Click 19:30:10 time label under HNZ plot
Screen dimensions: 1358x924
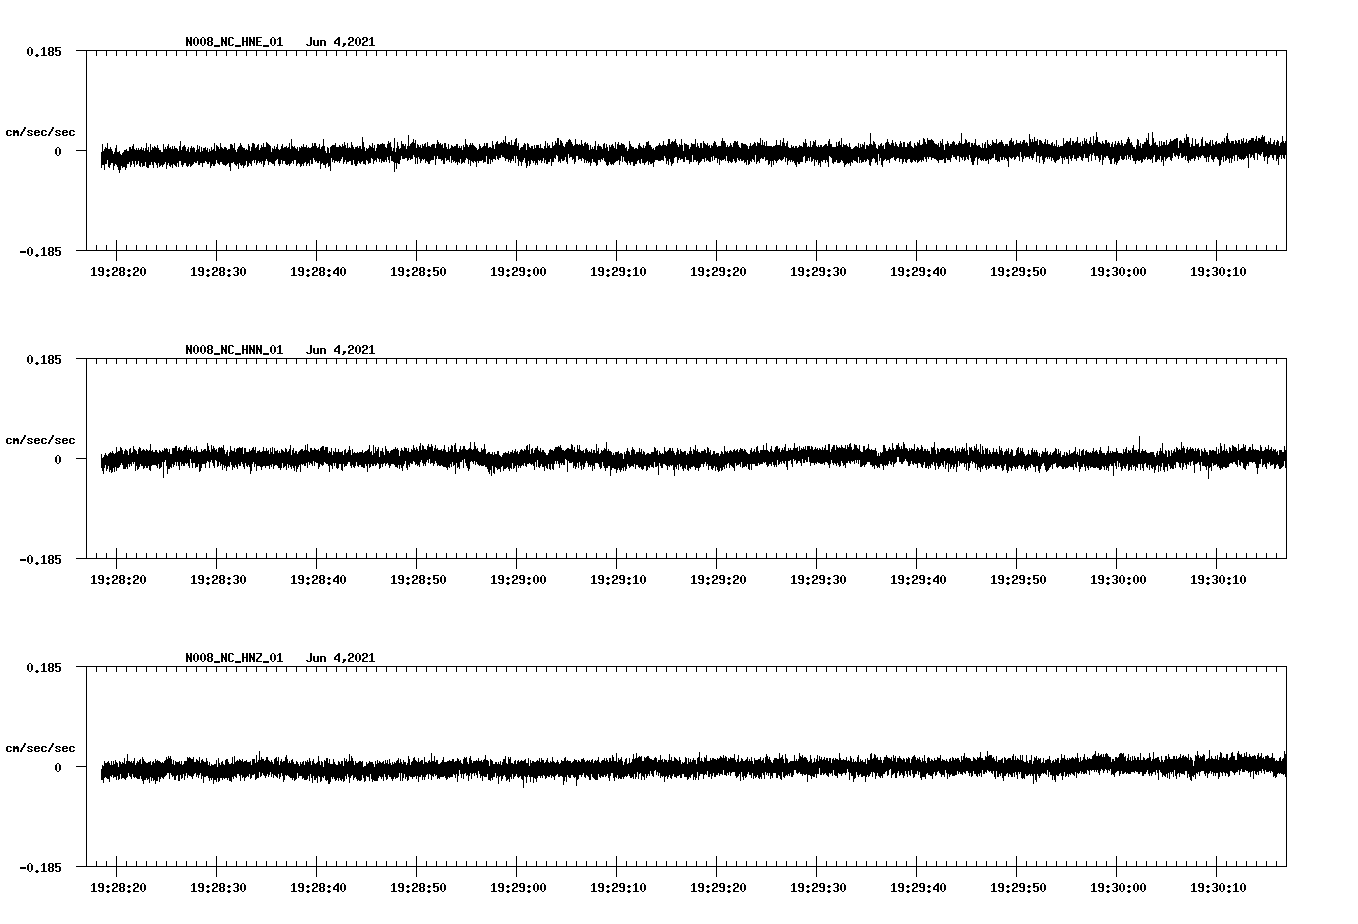click(1217, 887)
